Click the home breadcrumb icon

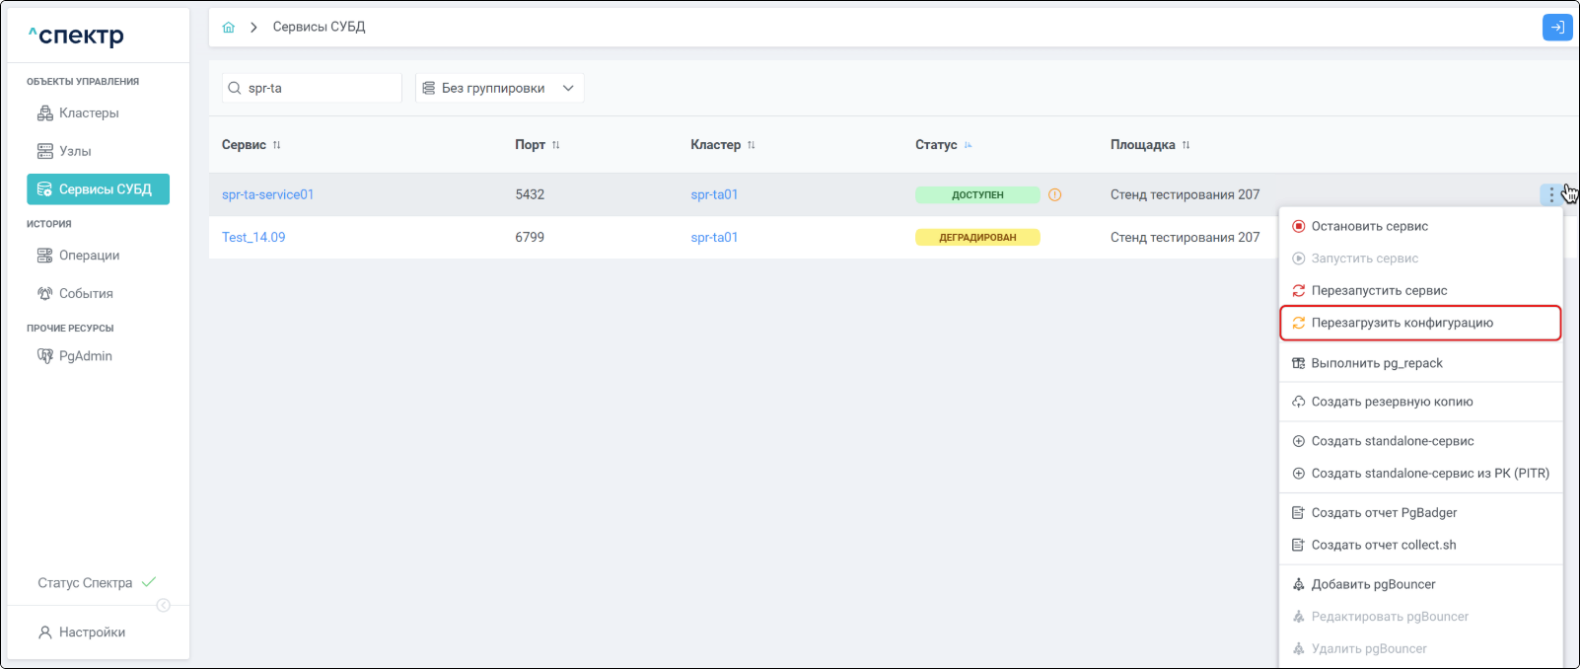click(229, 28)
